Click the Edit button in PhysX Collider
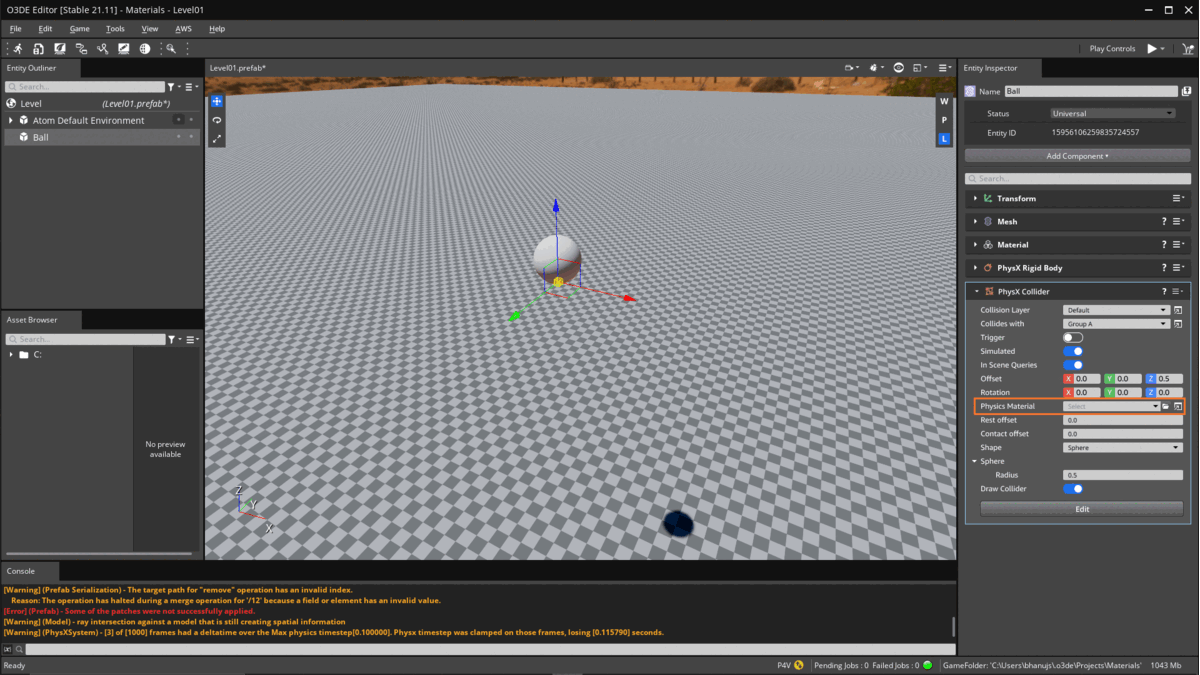The image size is (1200, 675). (x=1082, y=509)
